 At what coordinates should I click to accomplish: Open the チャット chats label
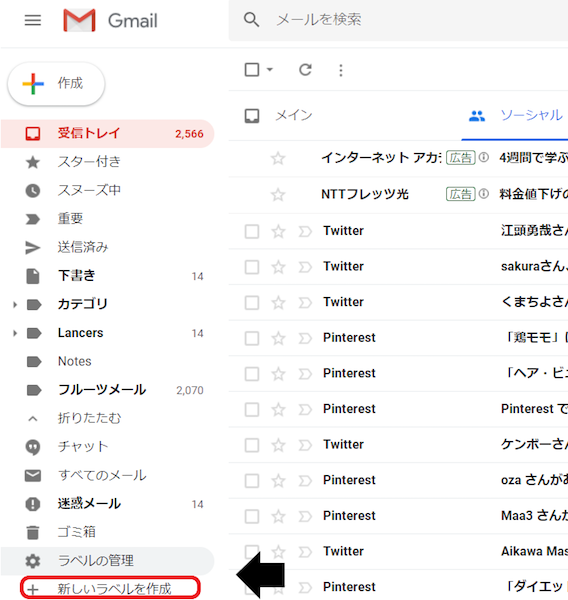click(107, 447)
